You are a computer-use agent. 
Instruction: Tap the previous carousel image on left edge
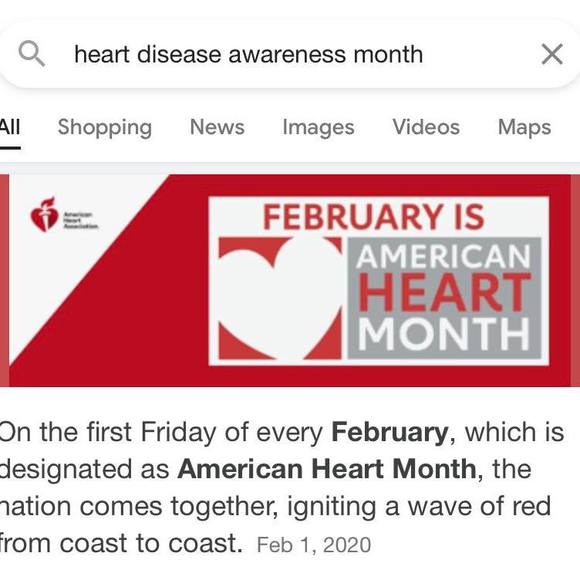(x=4, y=281)
